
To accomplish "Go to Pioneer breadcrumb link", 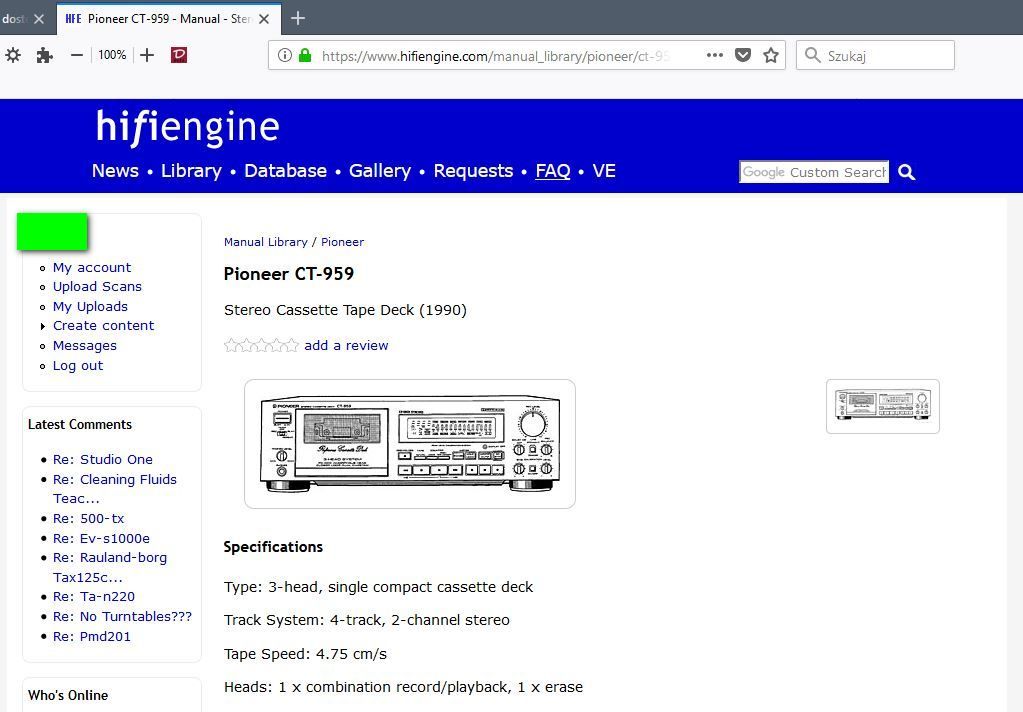I will tap(343, 242).
